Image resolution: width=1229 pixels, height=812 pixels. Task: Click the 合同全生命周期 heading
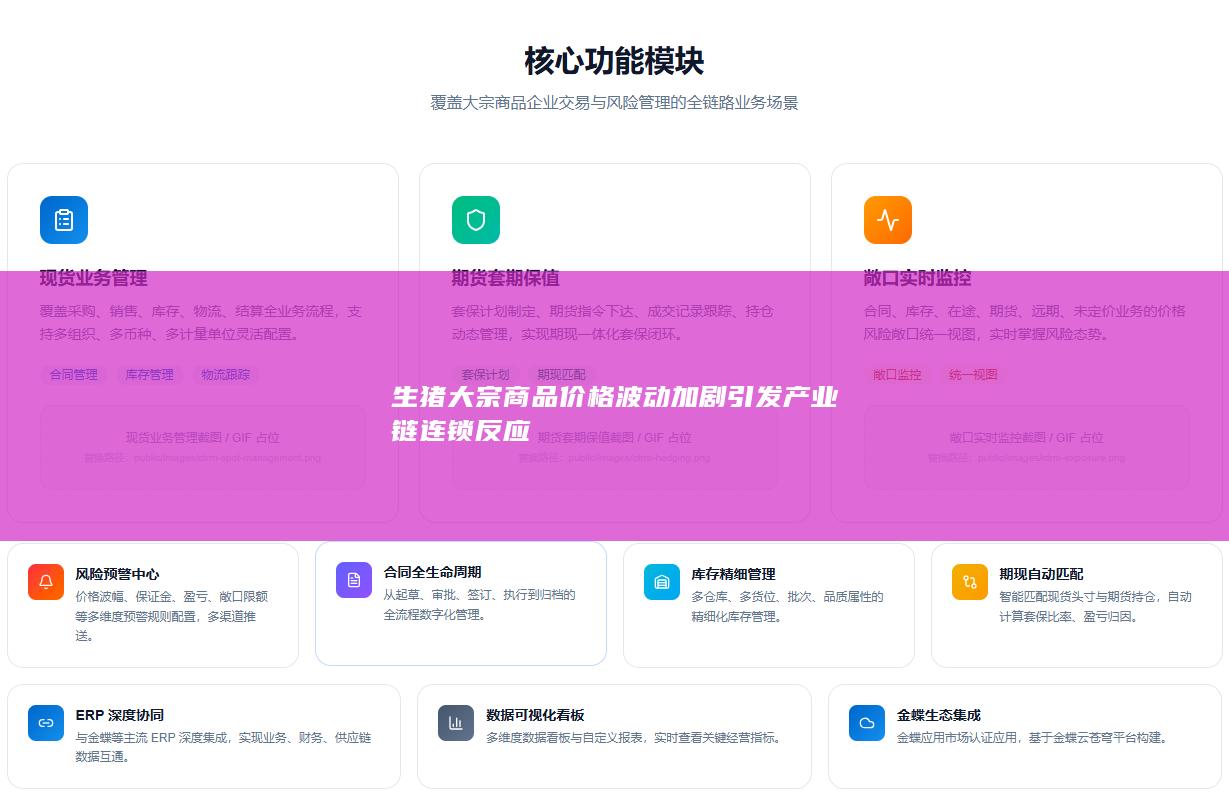(433, 572)
